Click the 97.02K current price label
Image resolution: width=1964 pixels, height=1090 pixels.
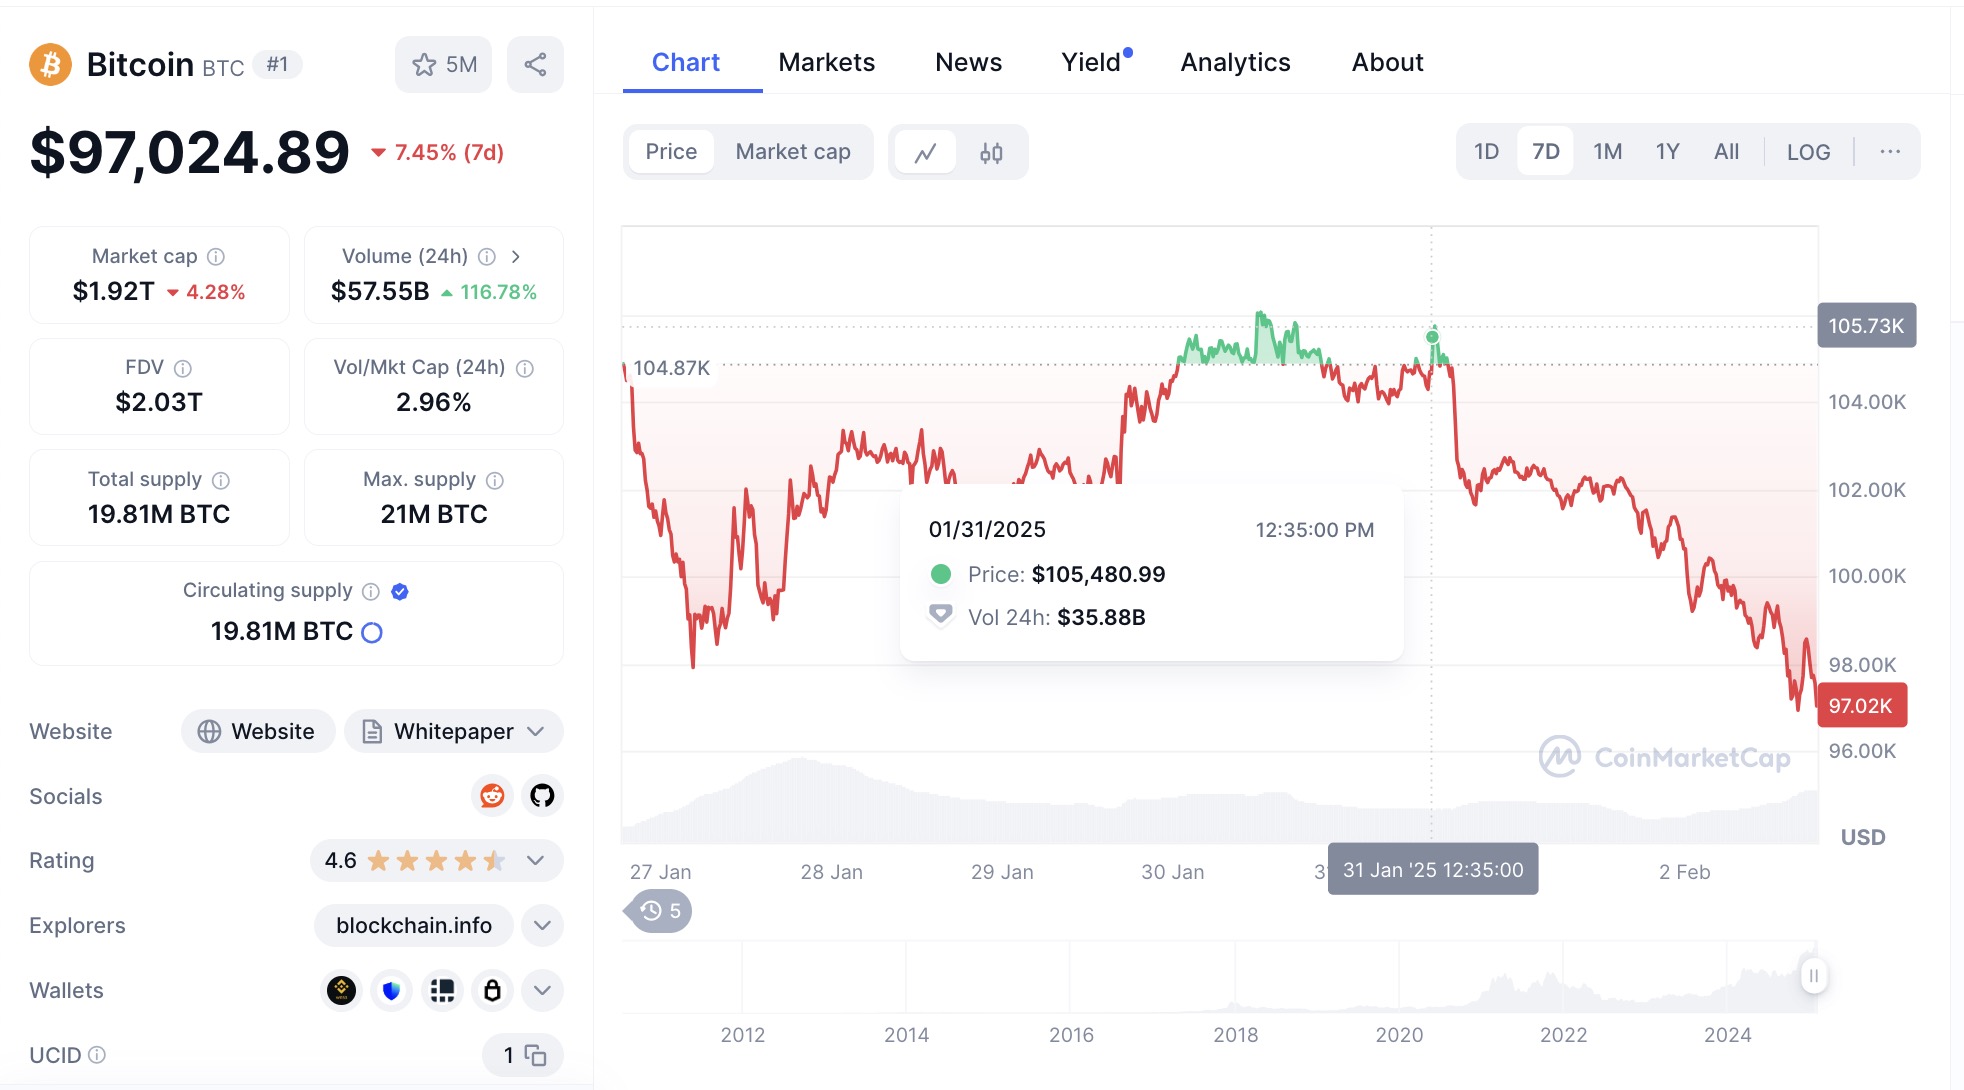point(1861,706)
